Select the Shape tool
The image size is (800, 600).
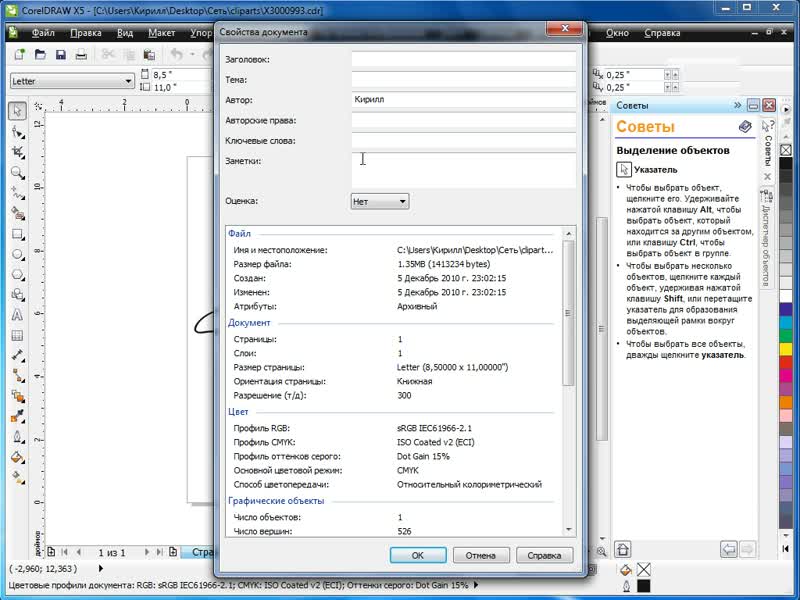click(x=17, y=132)
